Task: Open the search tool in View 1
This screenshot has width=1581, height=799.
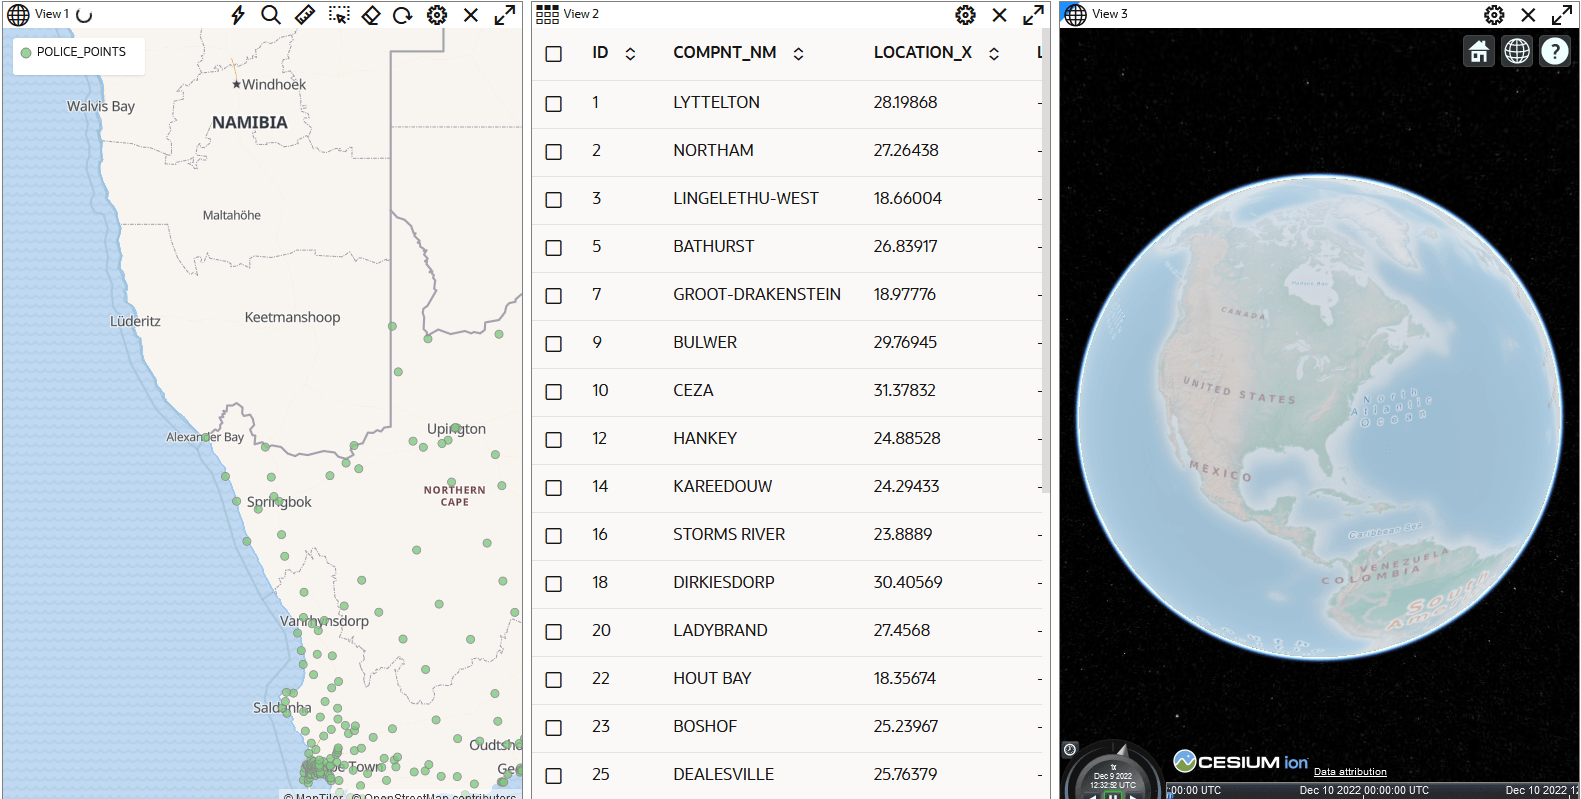Action: 271,15
